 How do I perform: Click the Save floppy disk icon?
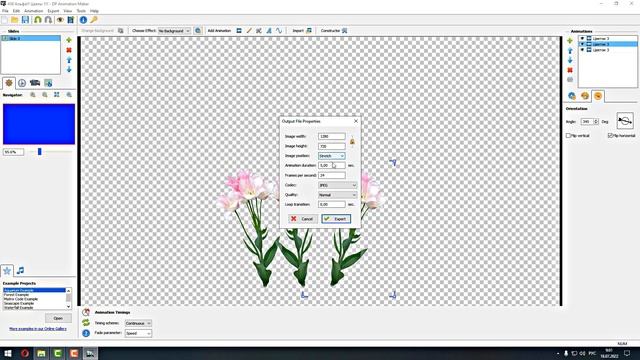[25, 20]
